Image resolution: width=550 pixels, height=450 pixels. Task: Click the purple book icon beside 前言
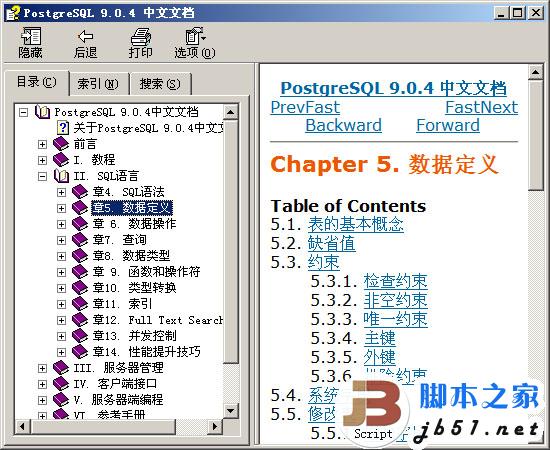pyautogui.click(x=61, y=144)
